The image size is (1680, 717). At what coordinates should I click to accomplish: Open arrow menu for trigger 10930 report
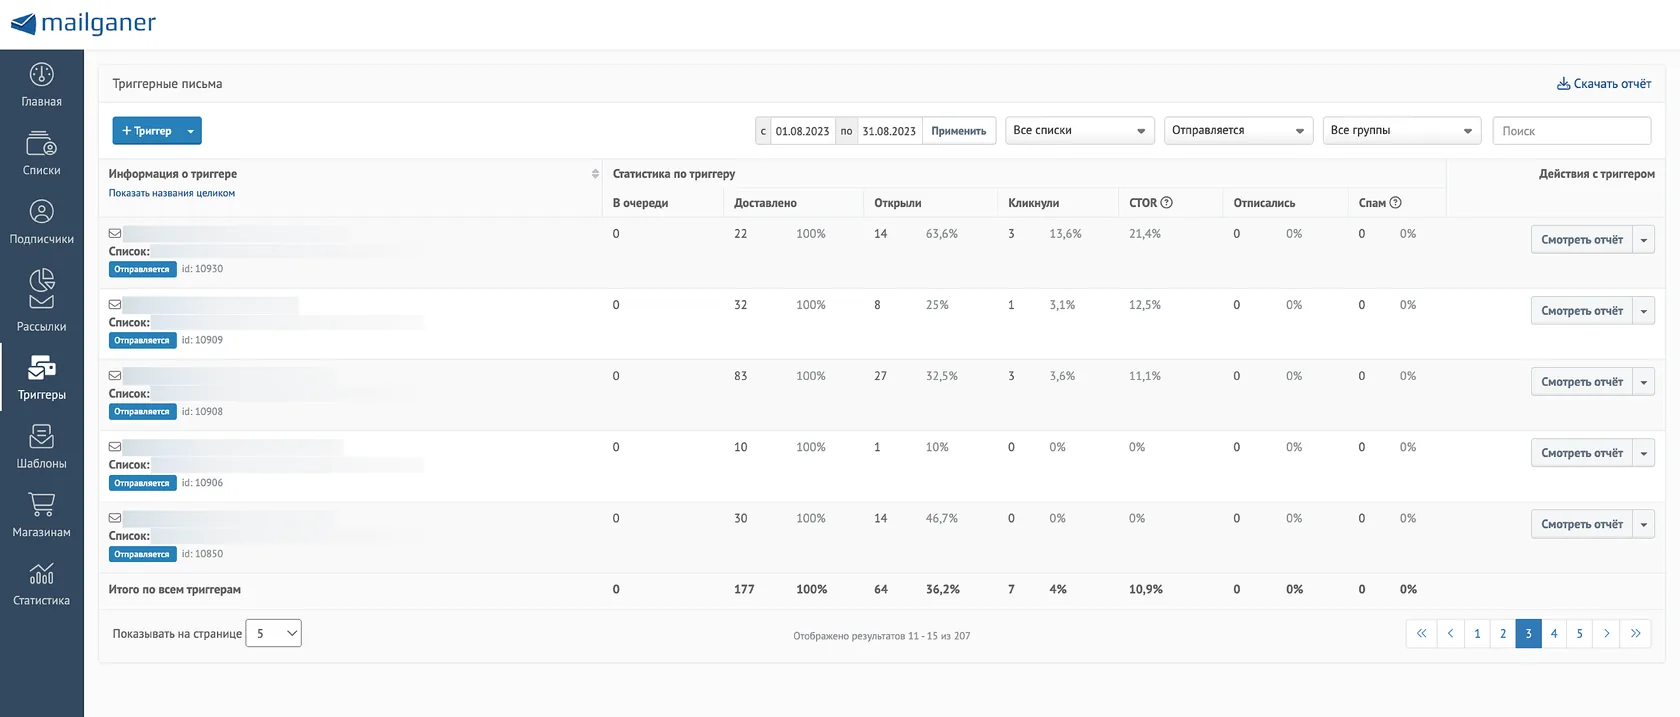1644,240
